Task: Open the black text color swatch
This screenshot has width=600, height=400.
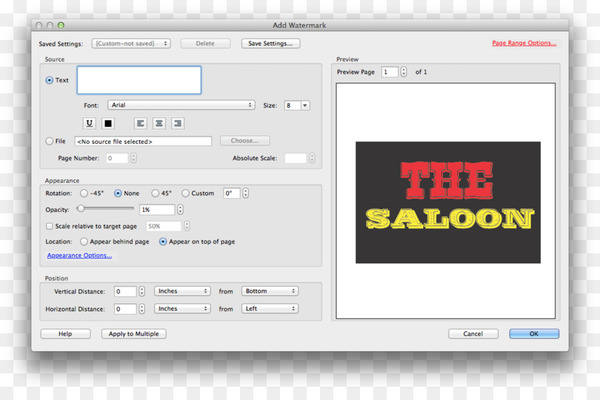Action: 108,123
